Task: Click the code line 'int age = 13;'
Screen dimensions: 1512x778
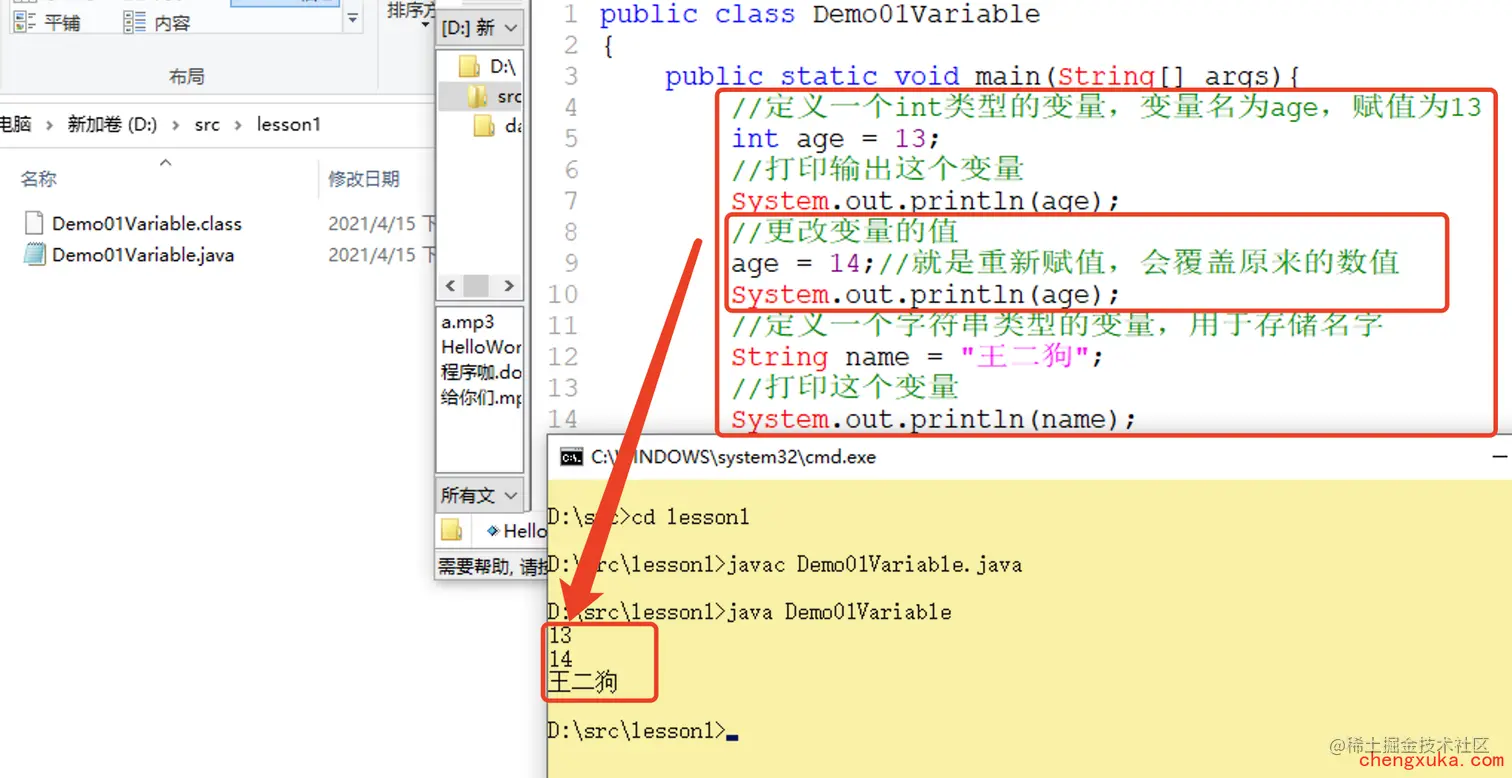Action: click(x=836, y=138)
